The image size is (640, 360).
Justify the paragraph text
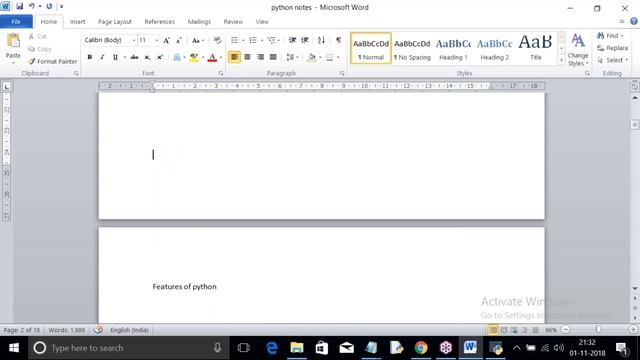click(273, 57)
